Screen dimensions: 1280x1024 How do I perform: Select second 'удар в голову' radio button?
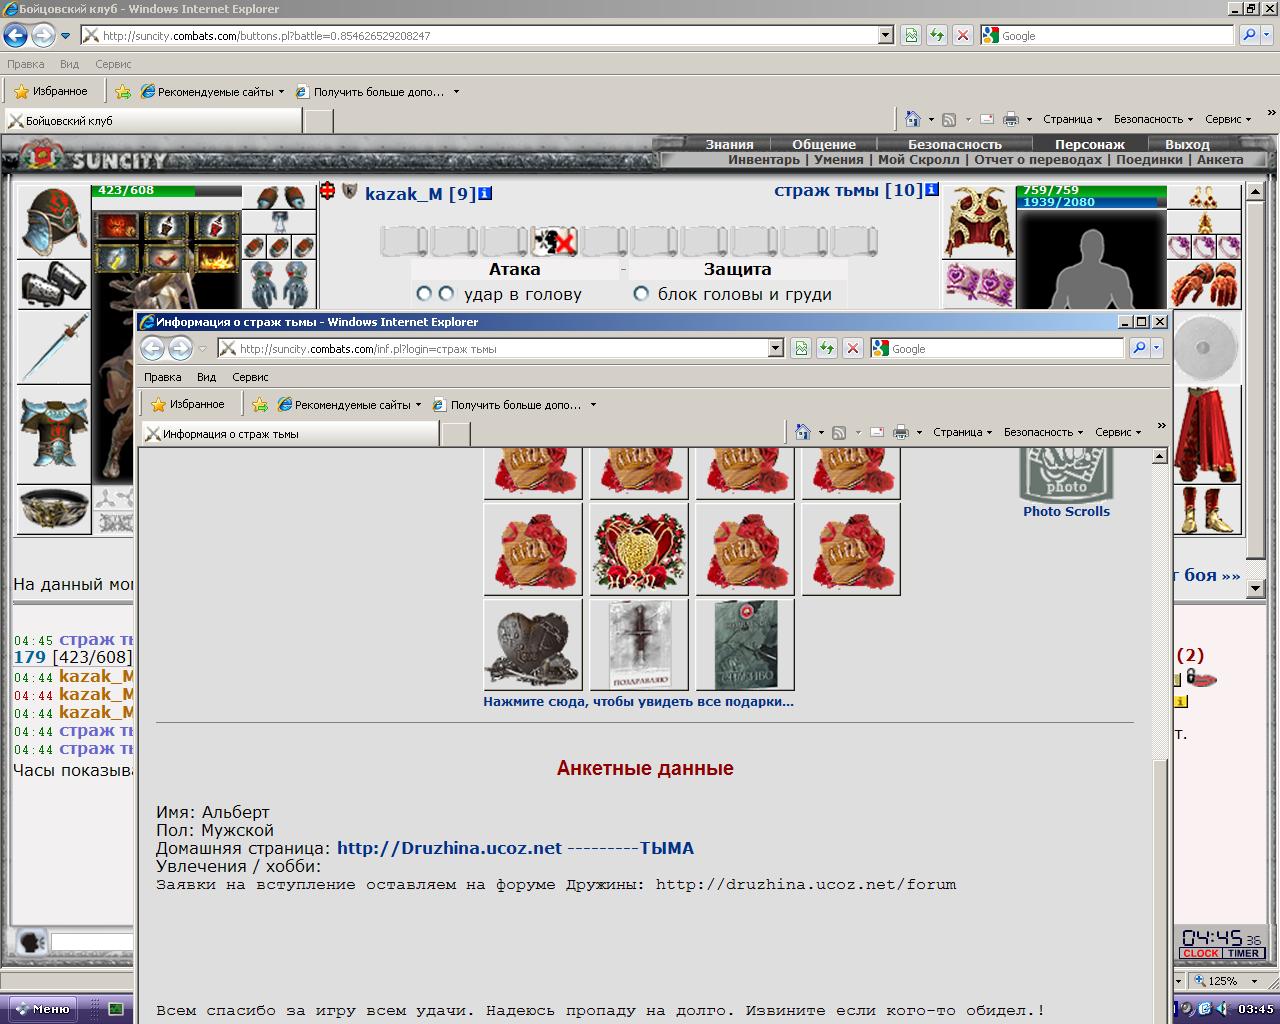(x=446, y=294)
